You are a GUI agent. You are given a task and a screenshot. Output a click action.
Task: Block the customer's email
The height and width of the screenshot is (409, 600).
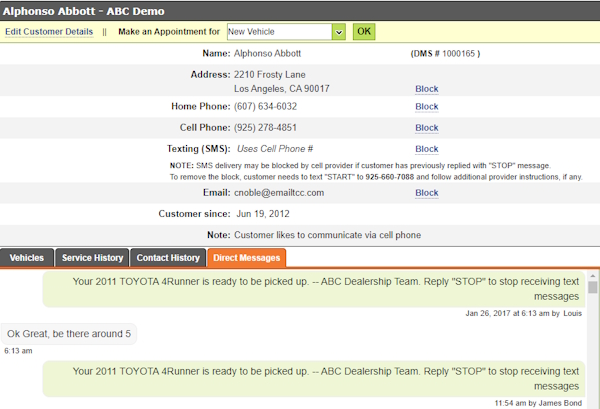point(427,193)
